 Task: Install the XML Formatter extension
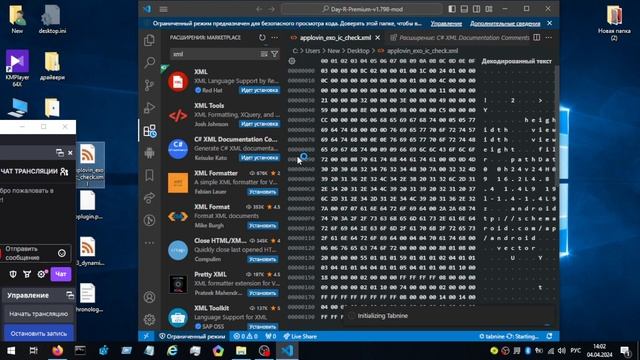click(x=262, y=192)
